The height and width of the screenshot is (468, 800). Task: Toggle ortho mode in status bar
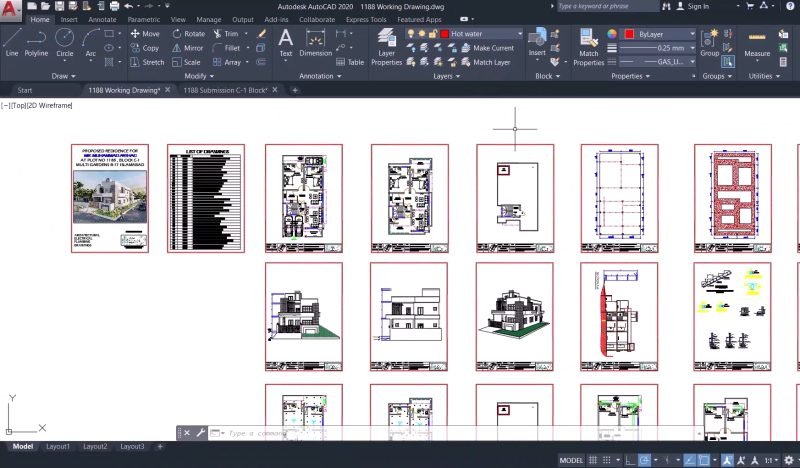[630, 460]
